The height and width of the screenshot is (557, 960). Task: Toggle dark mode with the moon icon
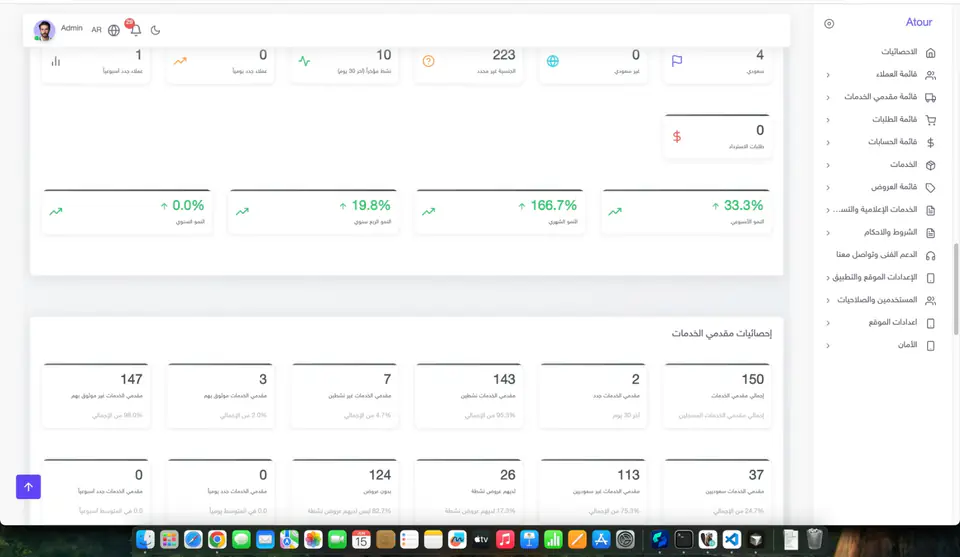[156, 30]
